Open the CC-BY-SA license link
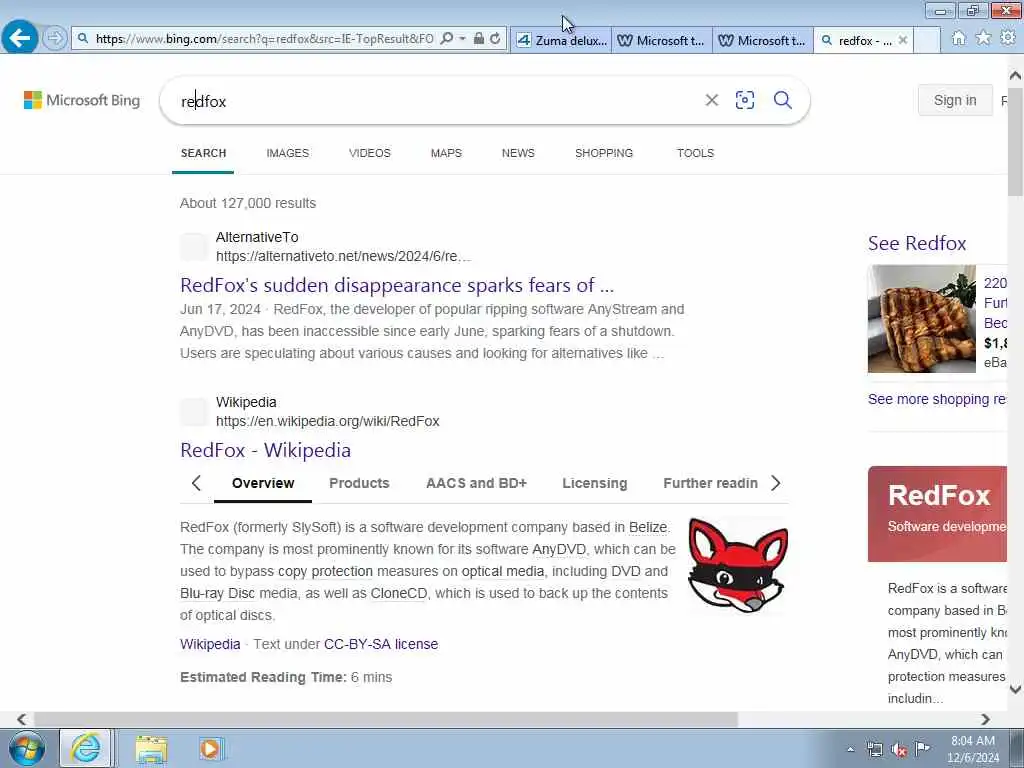This screenshot has width=1024, height=768. pyautogui.click(x=381, y=645)
